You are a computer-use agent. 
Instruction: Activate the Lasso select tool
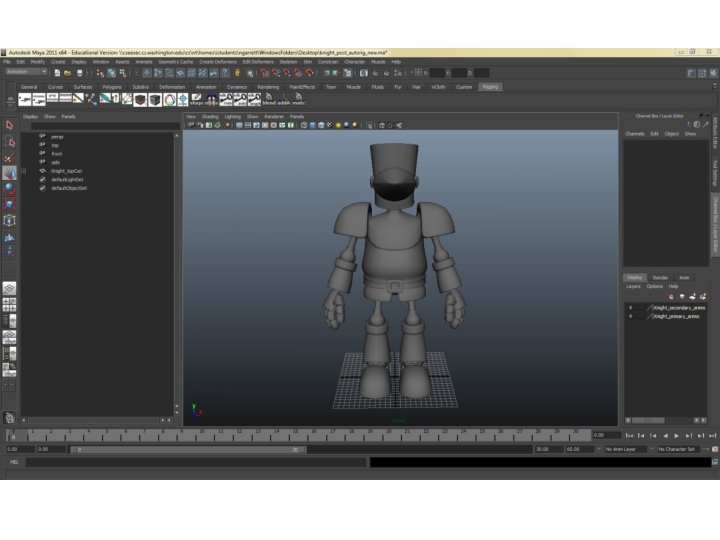point(9,142)
